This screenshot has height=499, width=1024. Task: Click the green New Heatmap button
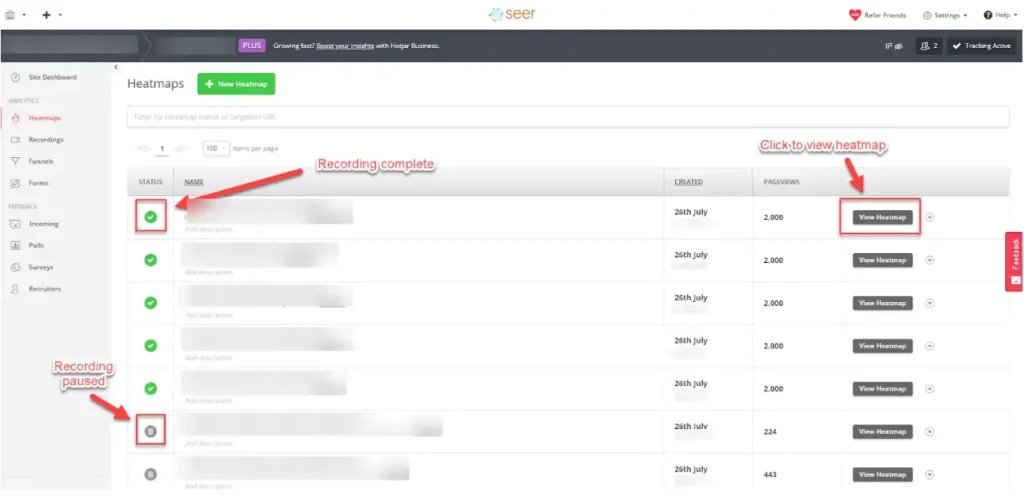point(236,84)
